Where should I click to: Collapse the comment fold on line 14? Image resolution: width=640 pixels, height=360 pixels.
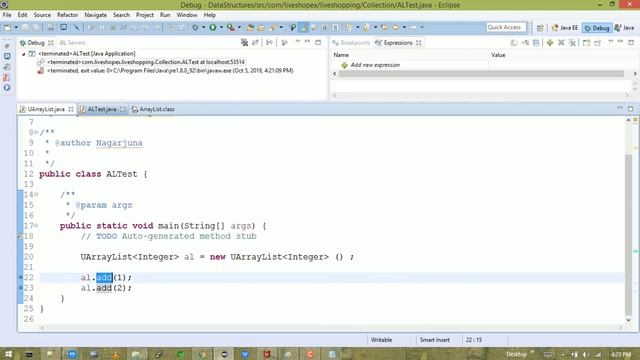click(36, 194)
